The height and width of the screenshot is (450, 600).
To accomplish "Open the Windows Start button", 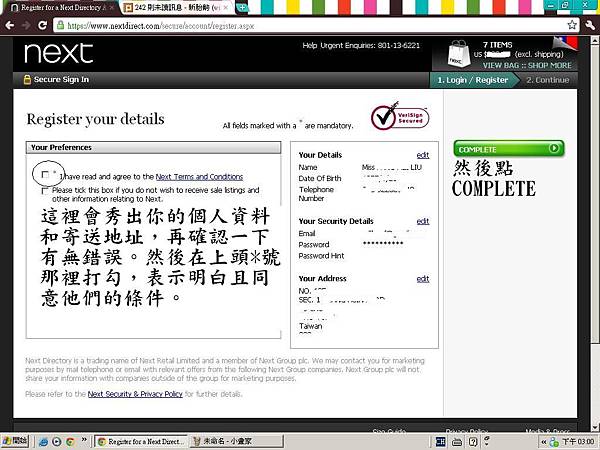I will click(x=15, y=441).
